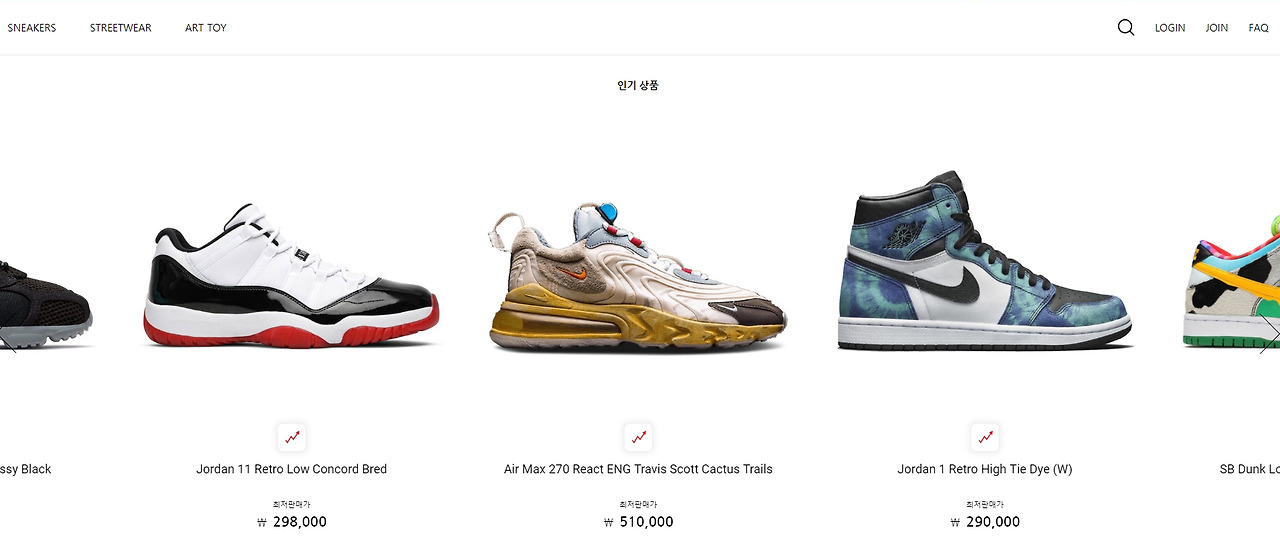Select the Jordan 11 Retro Low shoe image
This screenshot has height=543, width=1280.
[292, 276]
